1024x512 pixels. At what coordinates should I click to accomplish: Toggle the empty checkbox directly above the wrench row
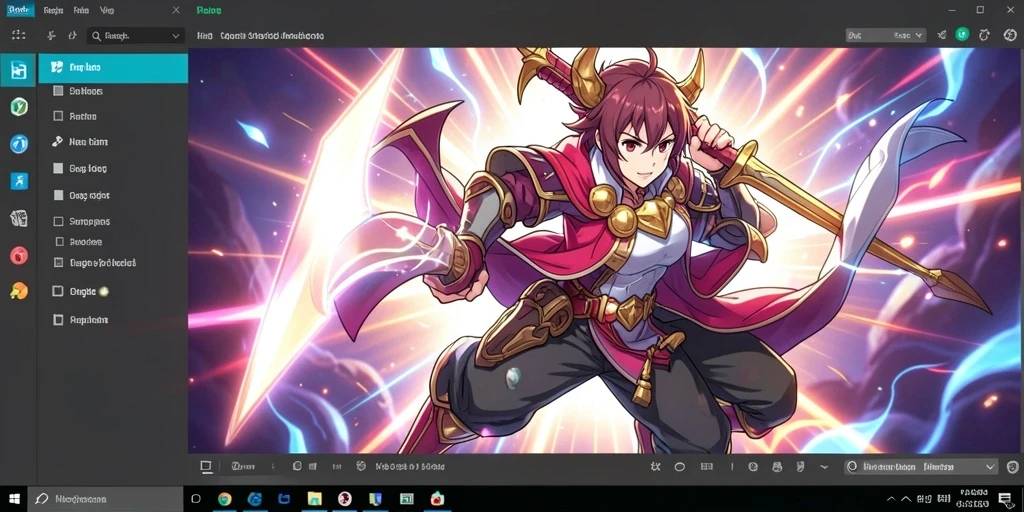tap(58, 116)
